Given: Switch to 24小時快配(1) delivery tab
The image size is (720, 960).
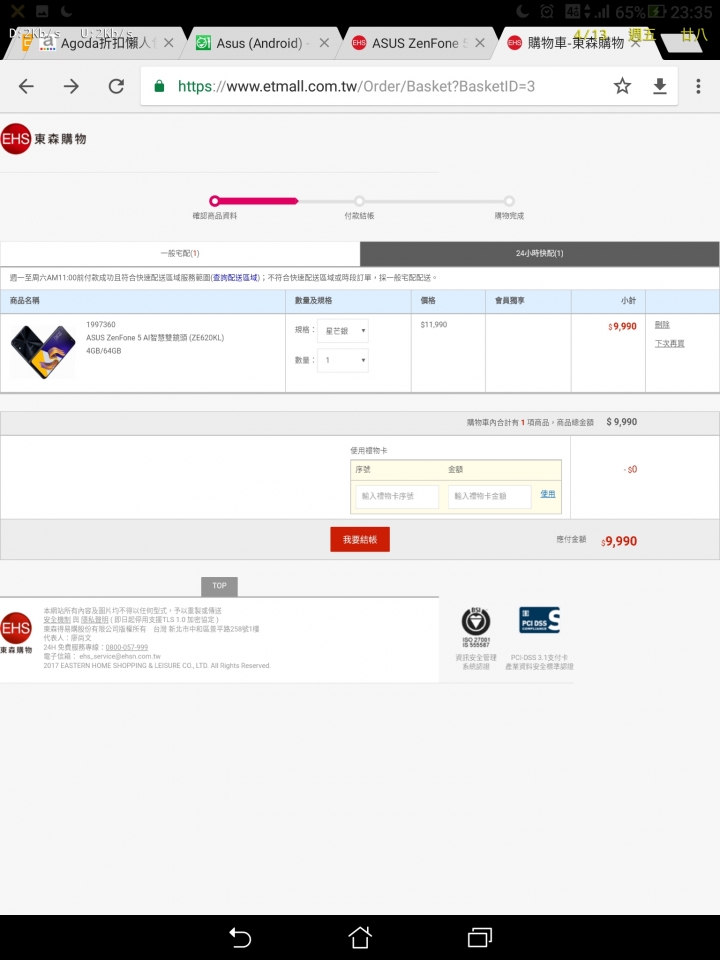Looking at the screenshot, I should (539, 253).
